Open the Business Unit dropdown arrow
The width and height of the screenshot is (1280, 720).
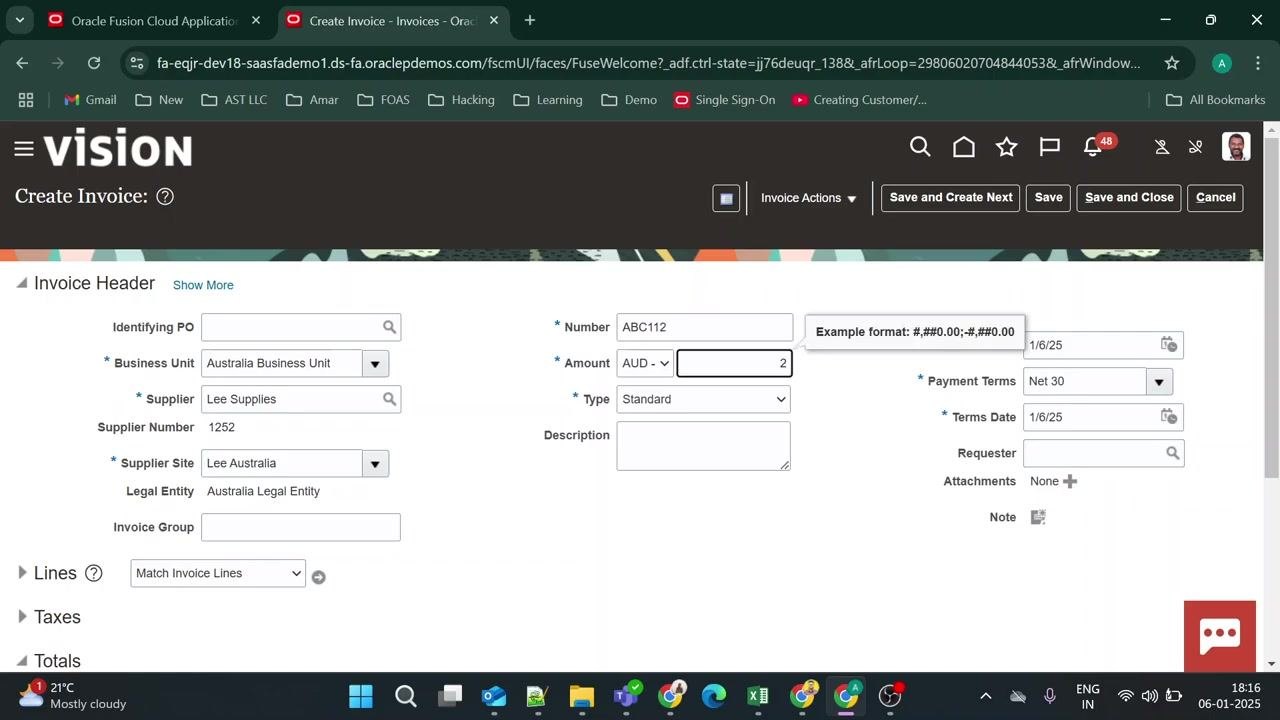(376, 363)
